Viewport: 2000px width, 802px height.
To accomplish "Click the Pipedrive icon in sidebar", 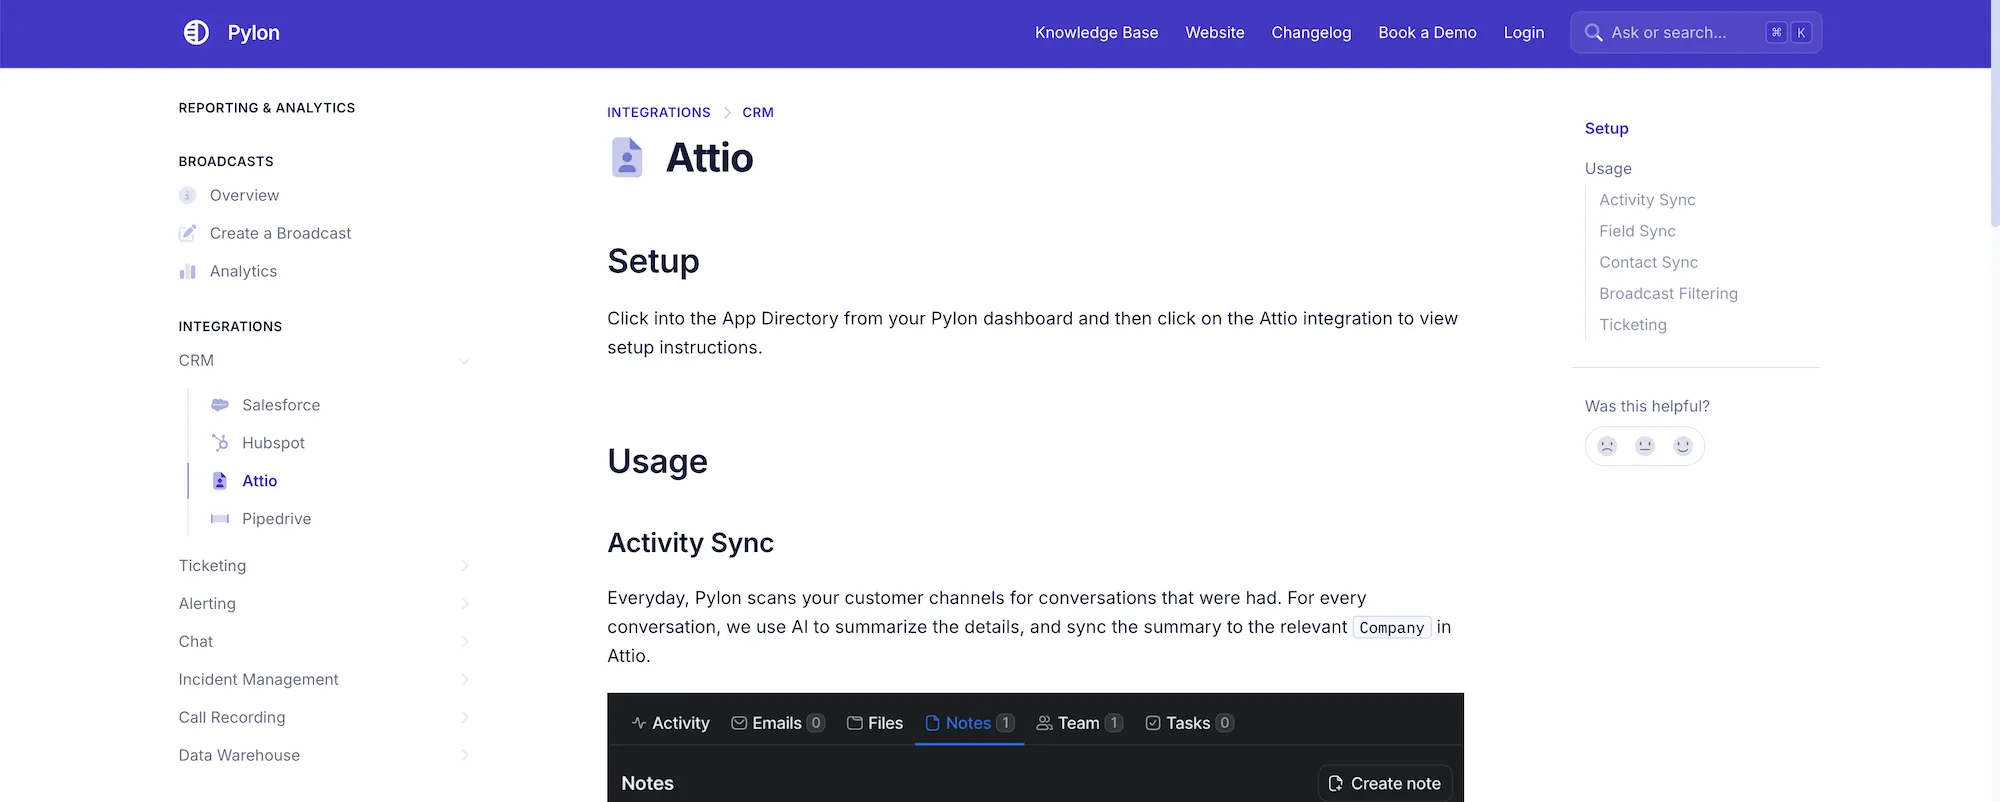I will (x=220, y=519).
